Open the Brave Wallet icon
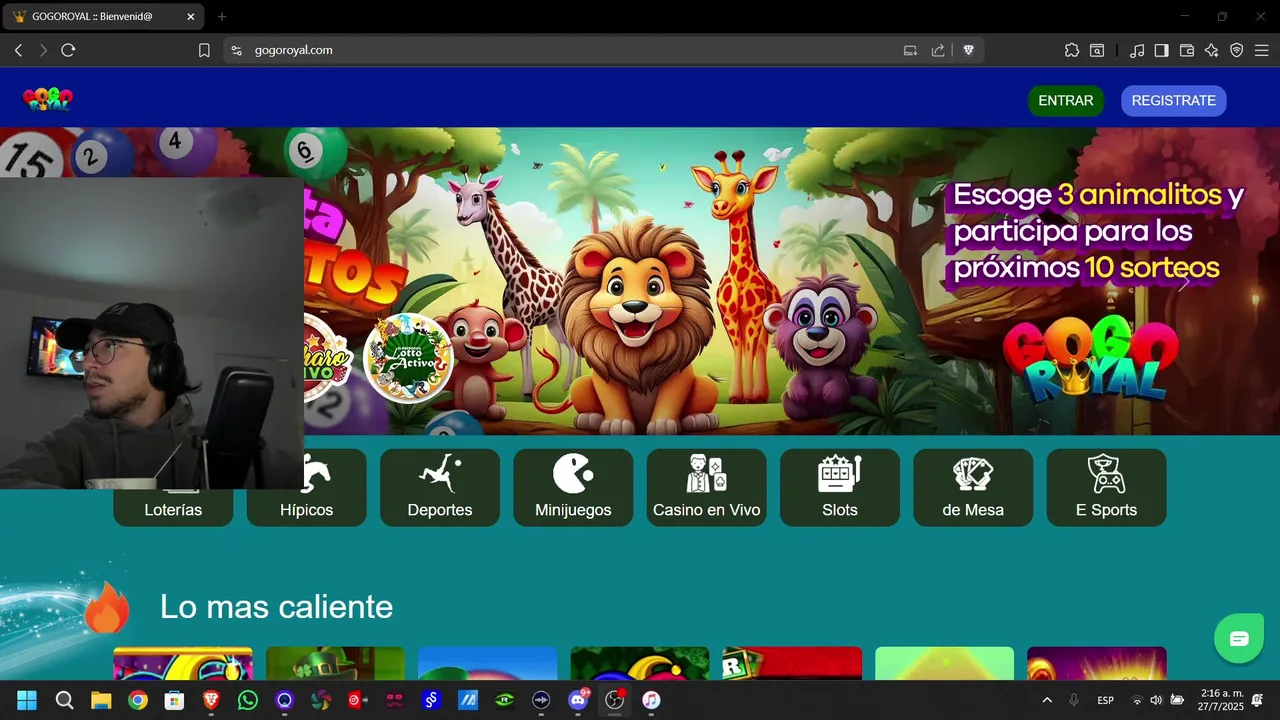The width and height of the screenshot is (1280, 720). [1187, 50]
